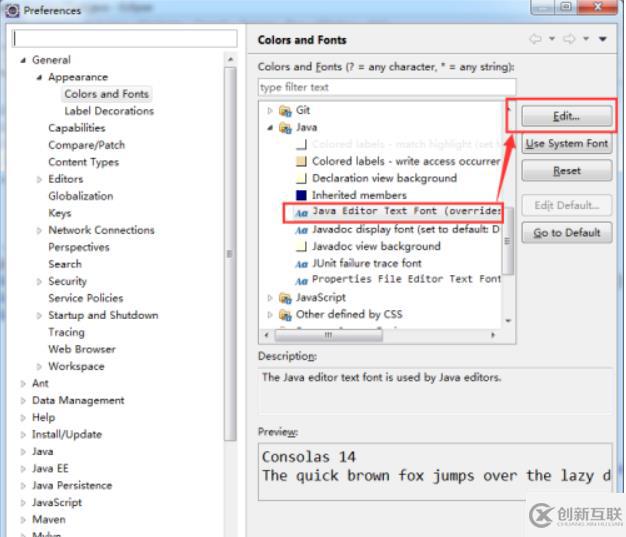Click the Preferences window app icon

pyautogui.click(x=12, y=10)
